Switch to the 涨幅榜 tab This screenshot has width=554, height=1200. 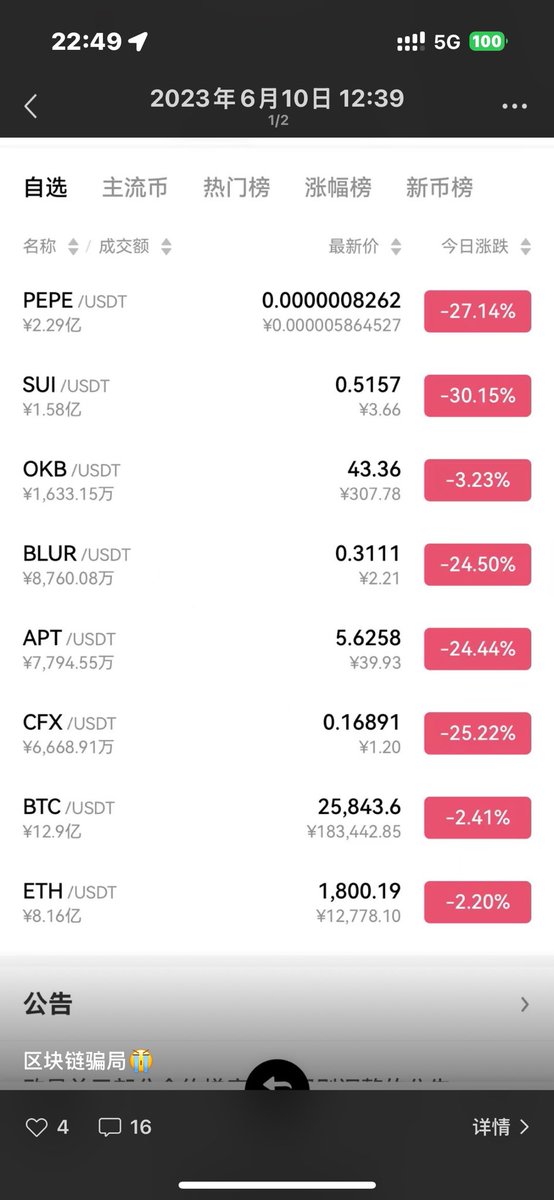pos(338,187)
